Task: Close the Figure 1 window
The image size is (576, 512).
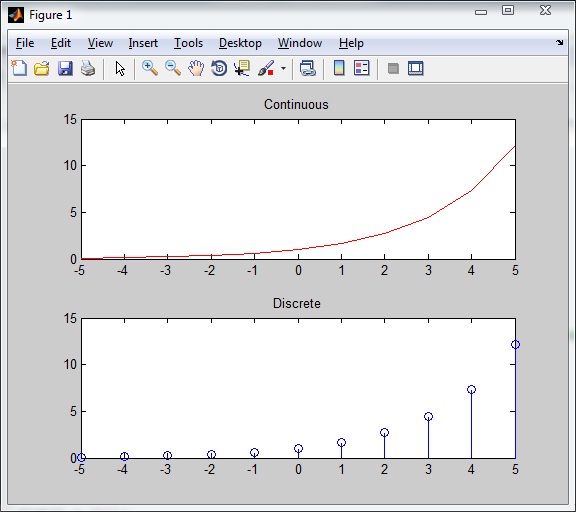Action: [546, 10]
